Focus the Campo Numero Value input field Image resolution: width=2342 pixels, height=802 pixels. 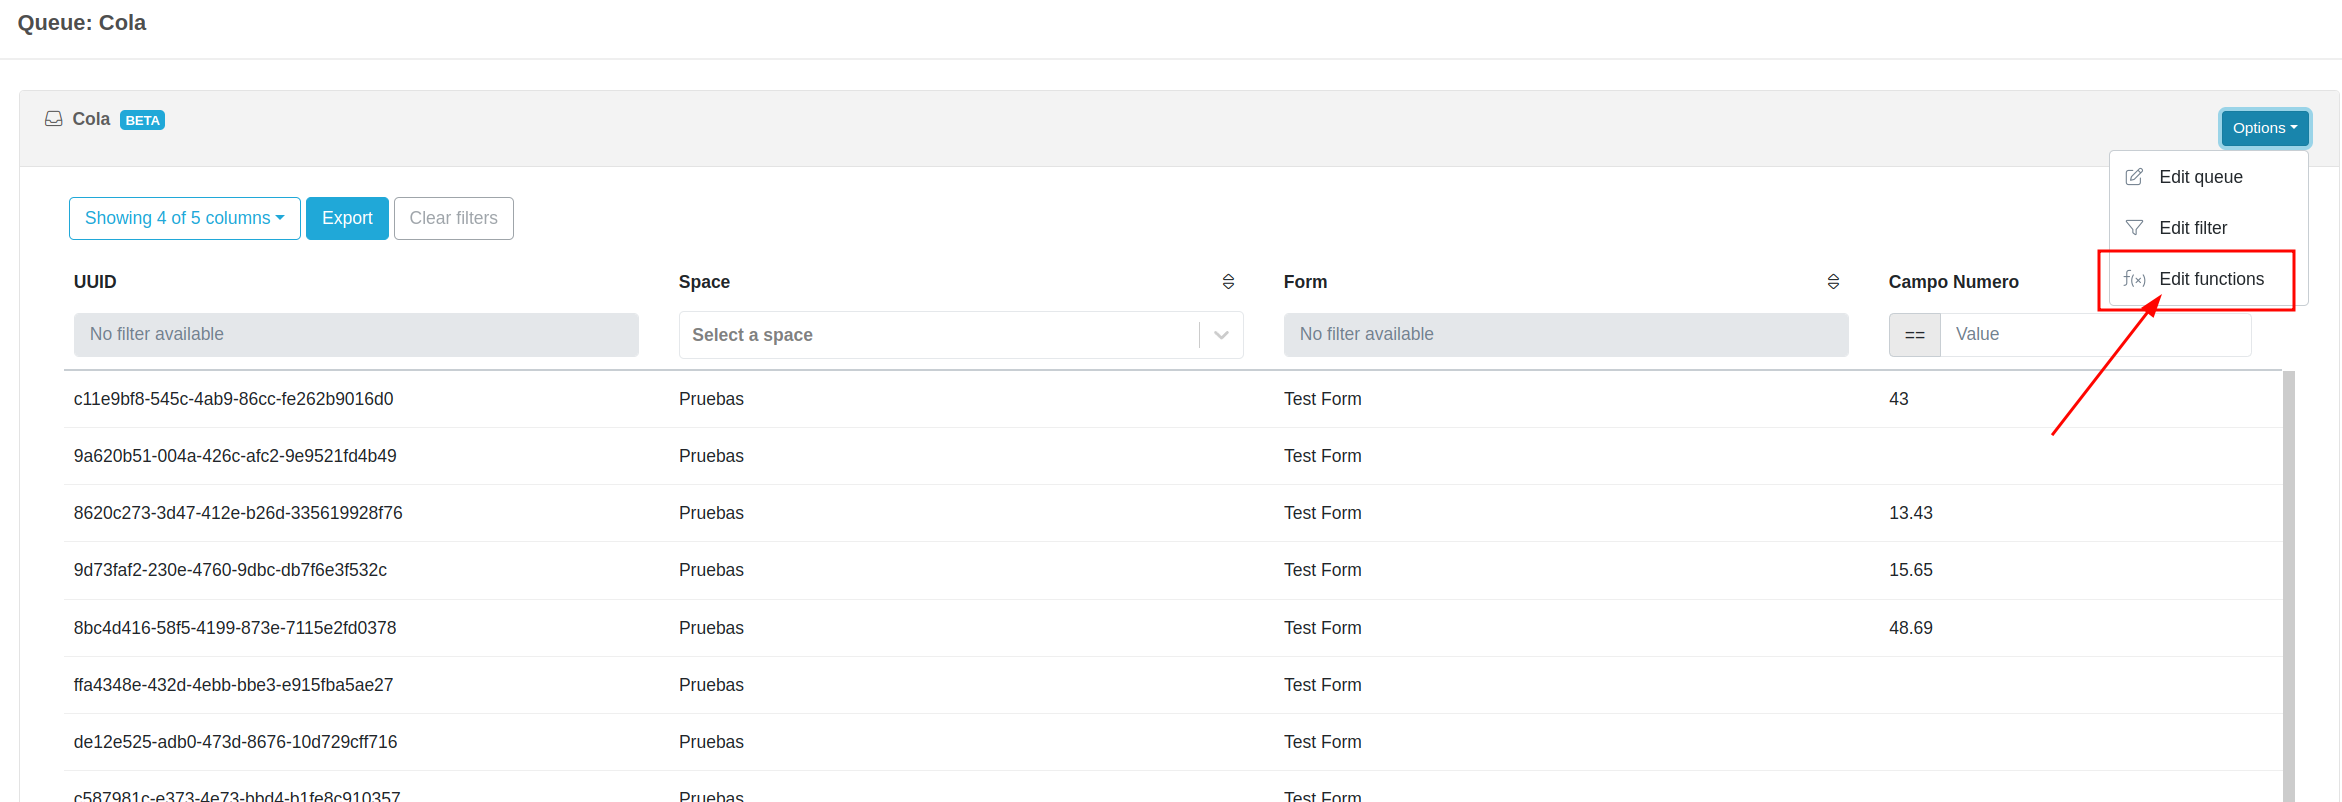coord(2095,335)
